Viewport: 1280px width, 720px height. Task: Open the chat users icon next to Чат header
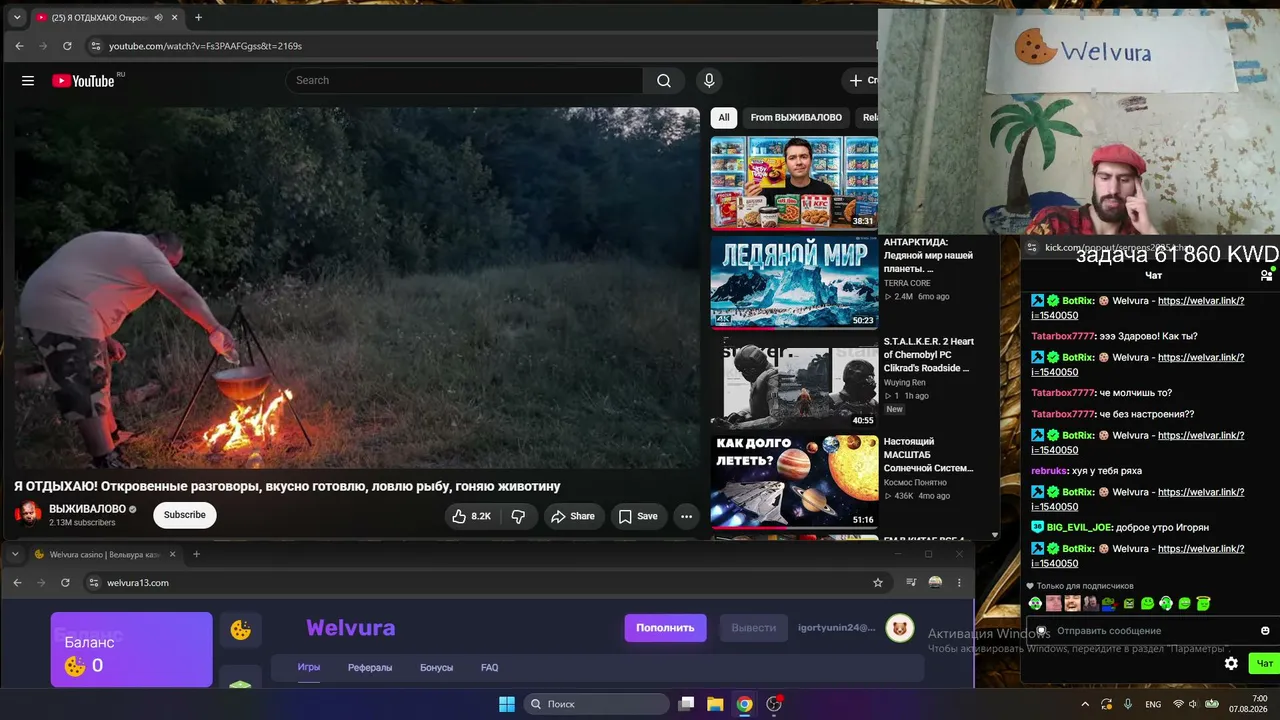pyautogui.click(x=1266, y=275)
